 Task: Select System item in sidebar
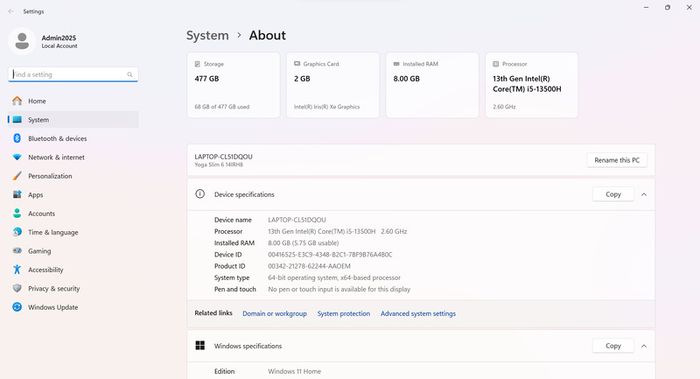pos(73,120)
